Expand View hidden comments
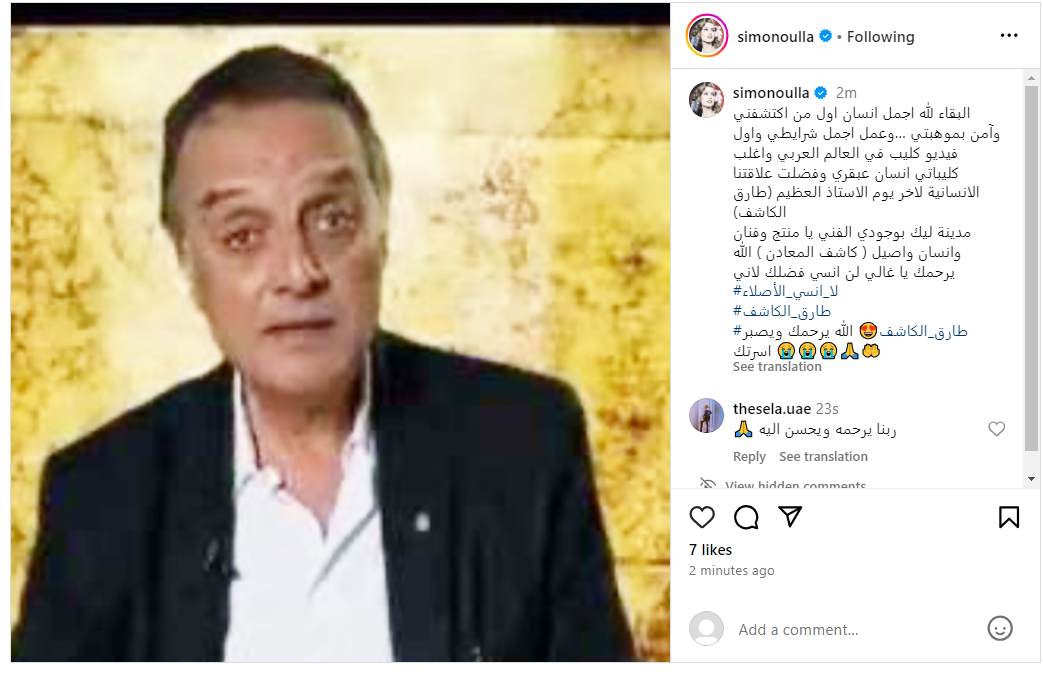The image size is (1043, 675). pos(795,485)
